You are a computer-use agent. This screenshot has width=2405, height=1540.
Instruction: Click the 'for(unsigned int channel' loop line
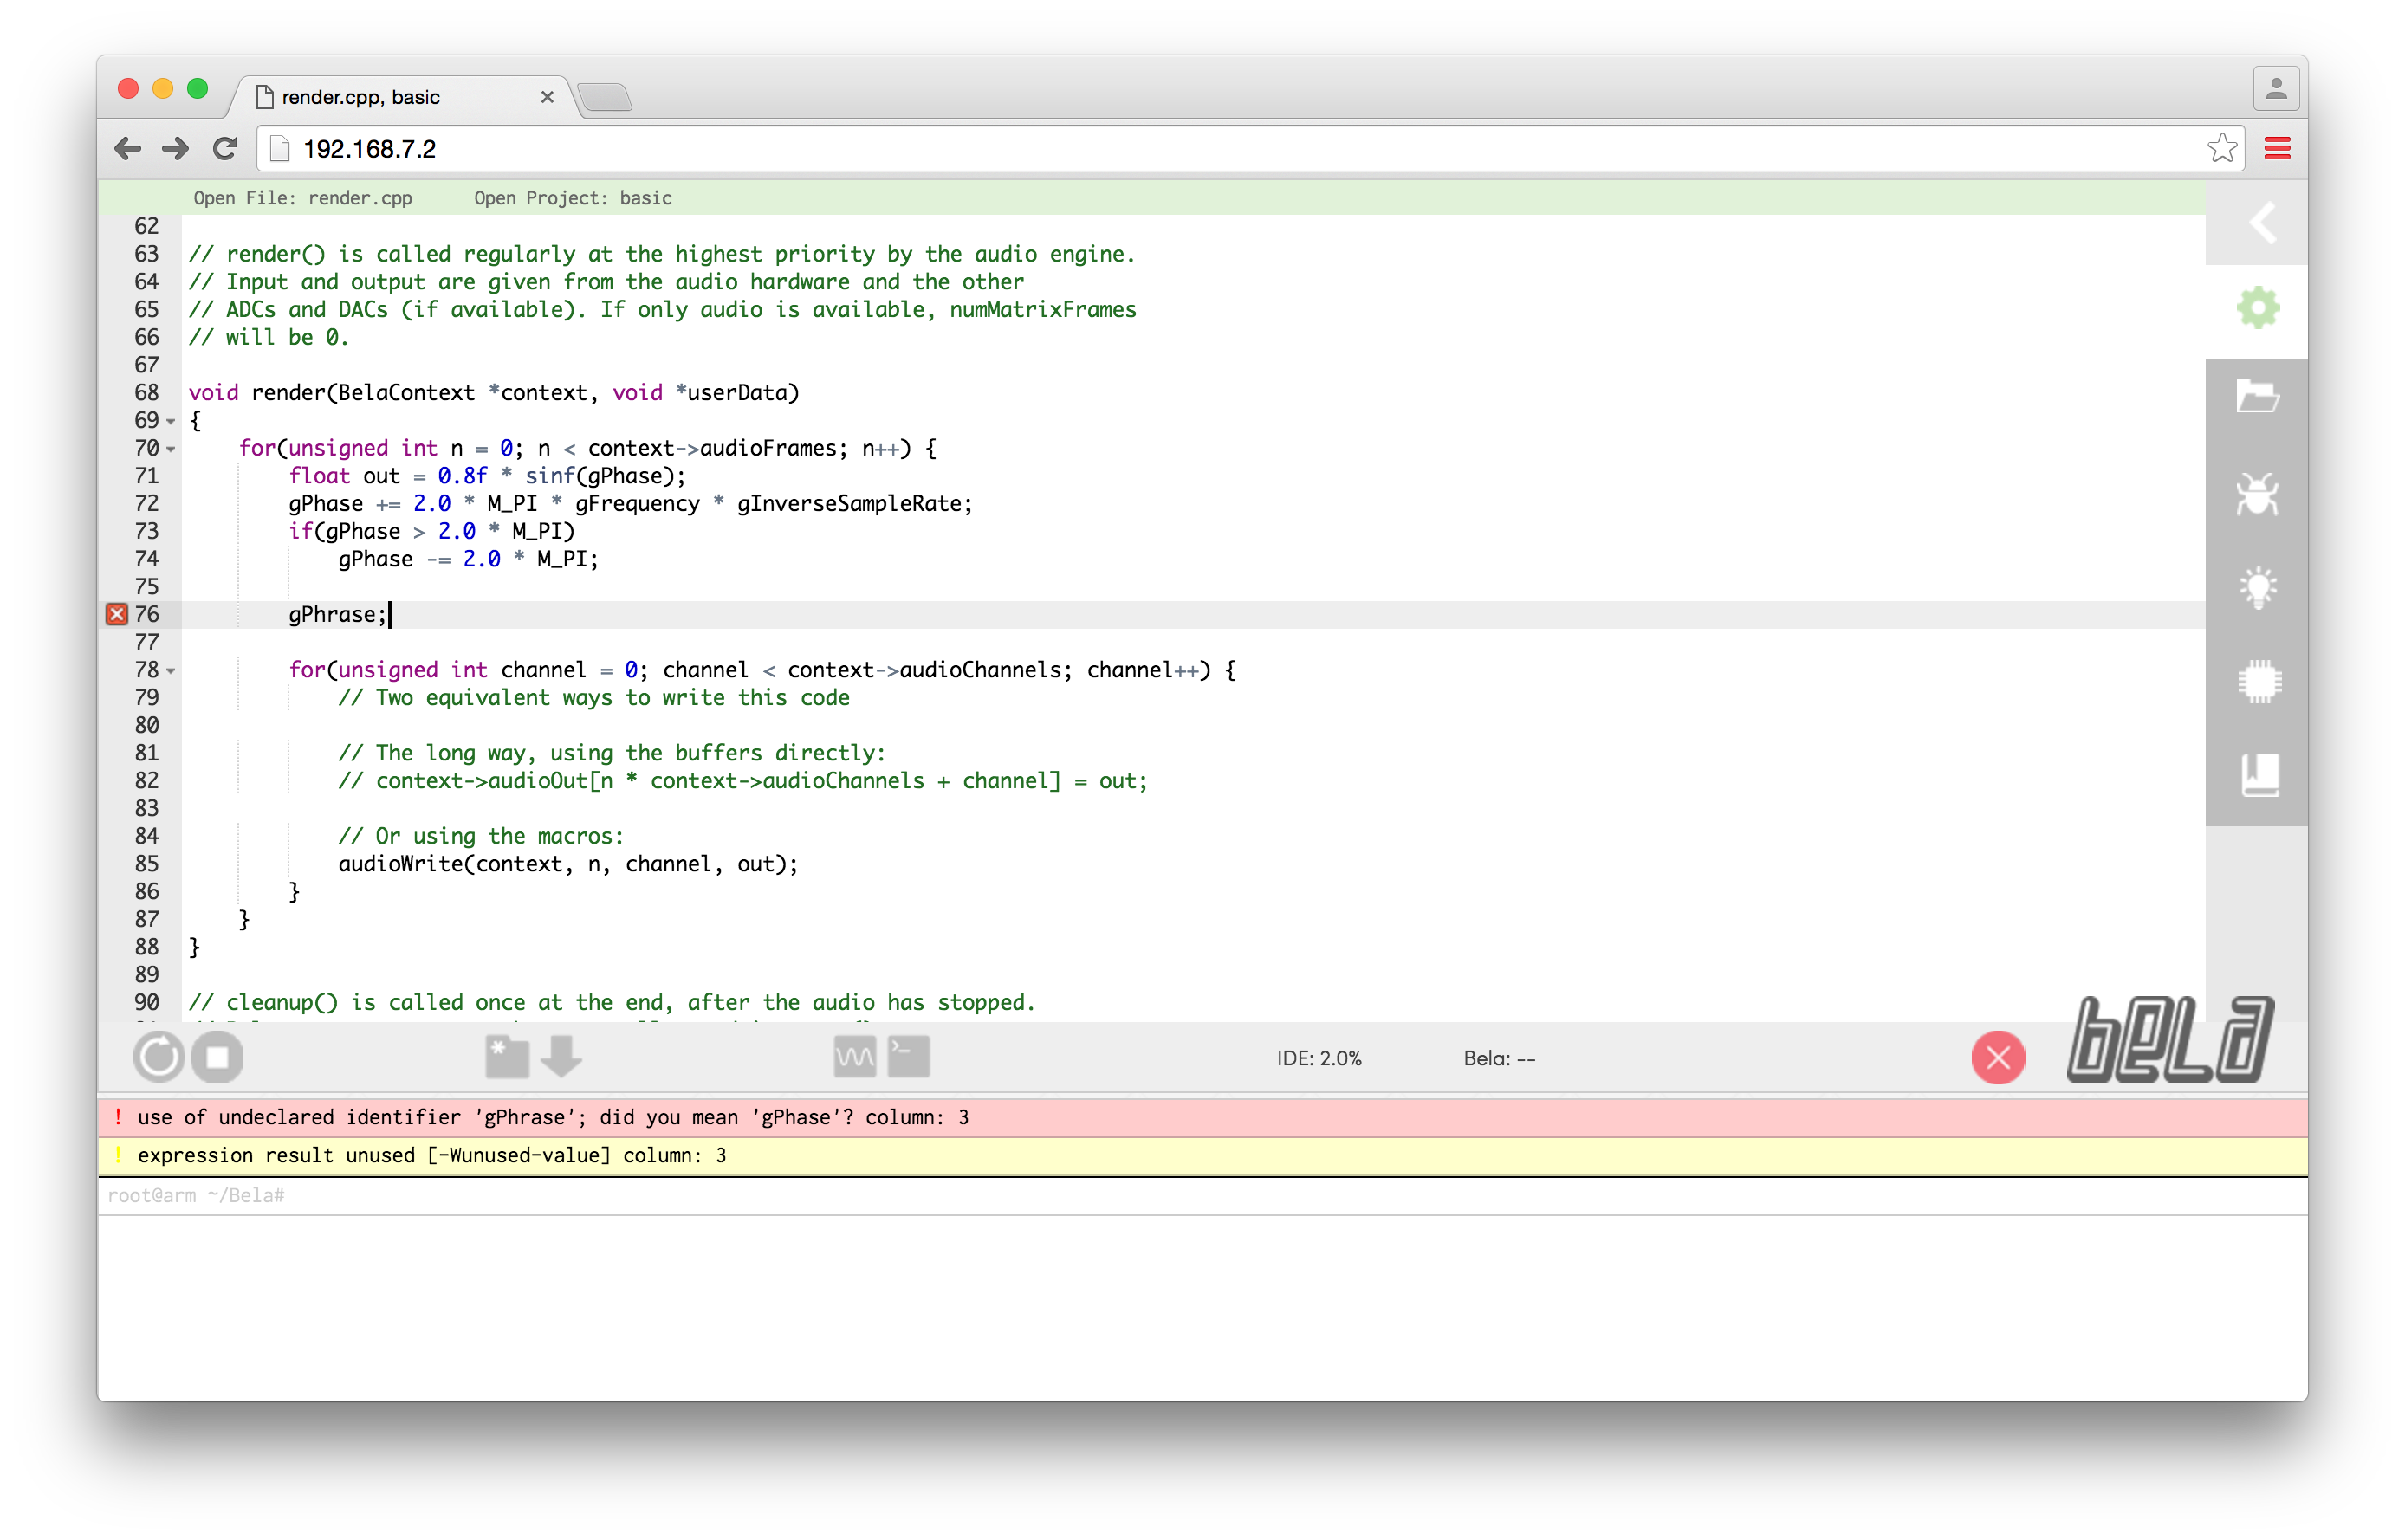coord(762,670)
